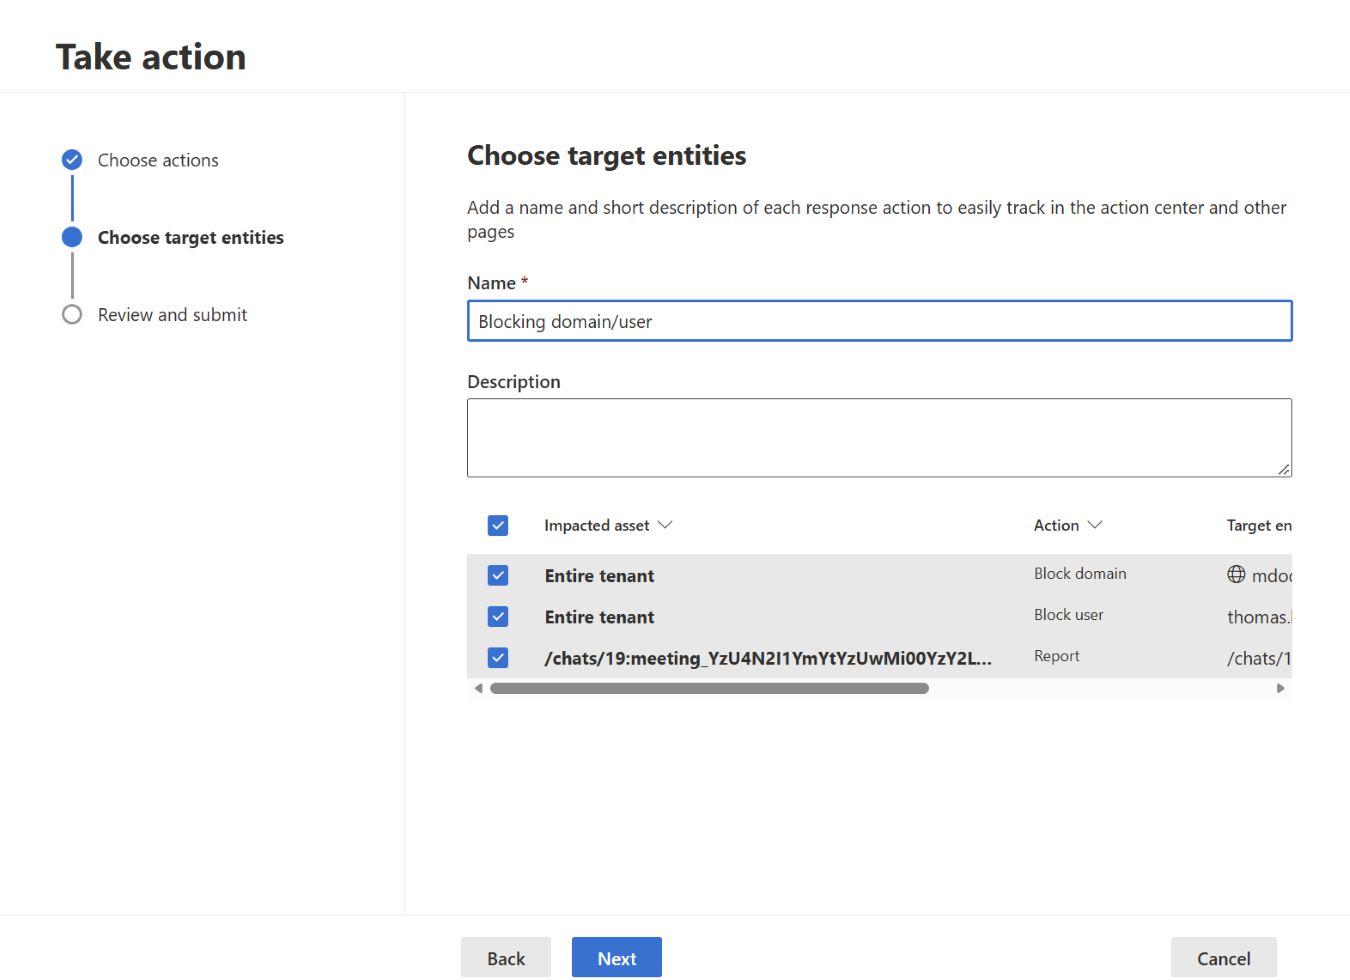
Task: Click the completed Choose actions step icon
Action: click(x=72, y=160)
